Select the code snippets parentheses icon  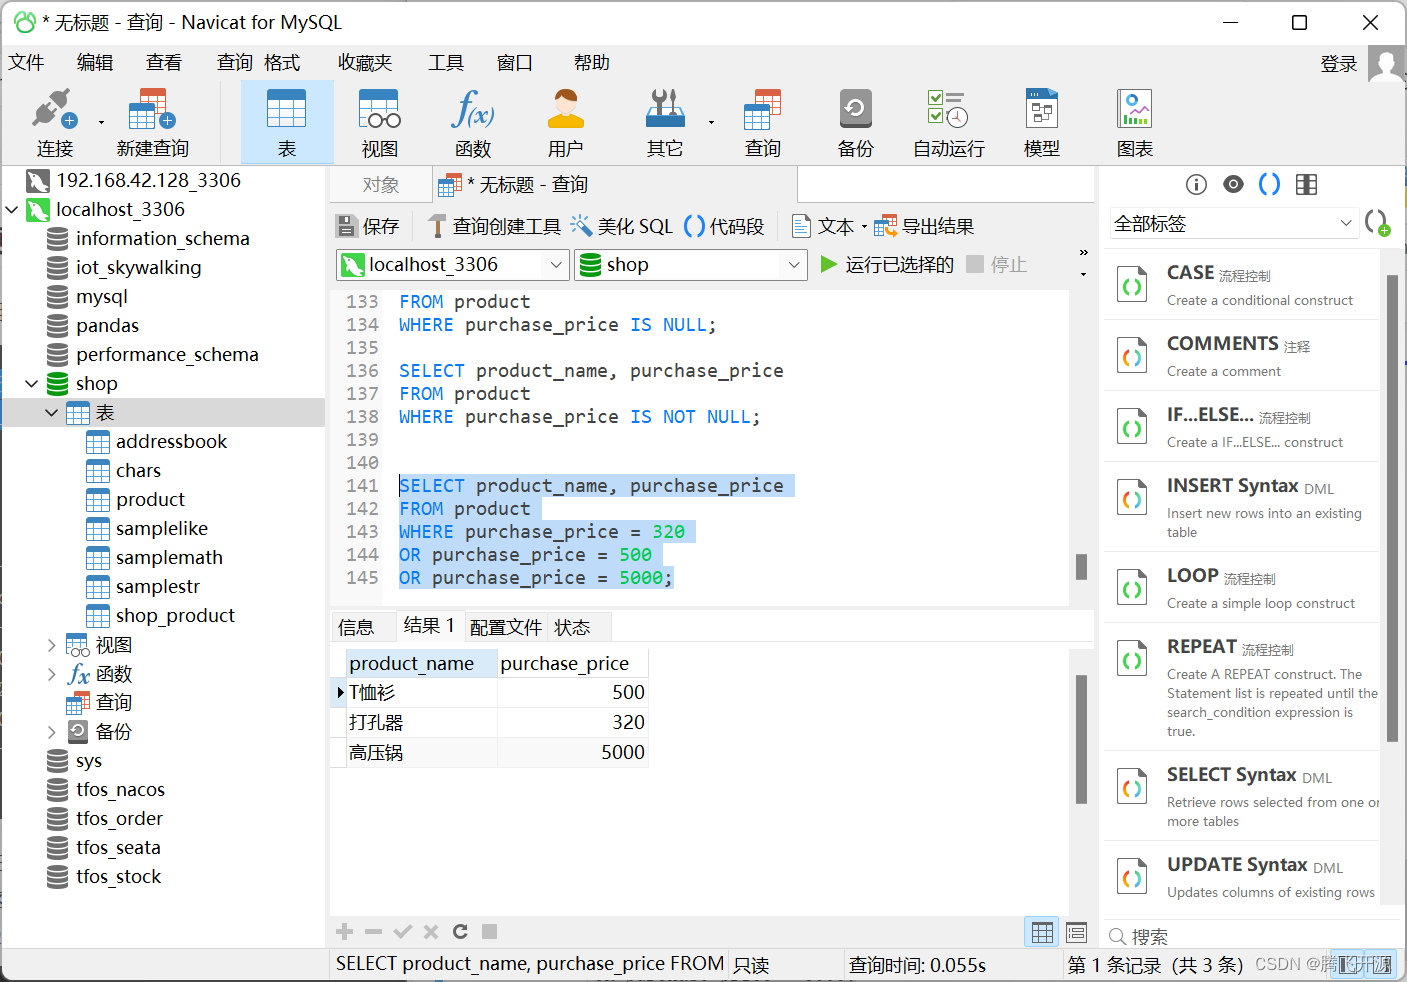[x=1269, y=184]
